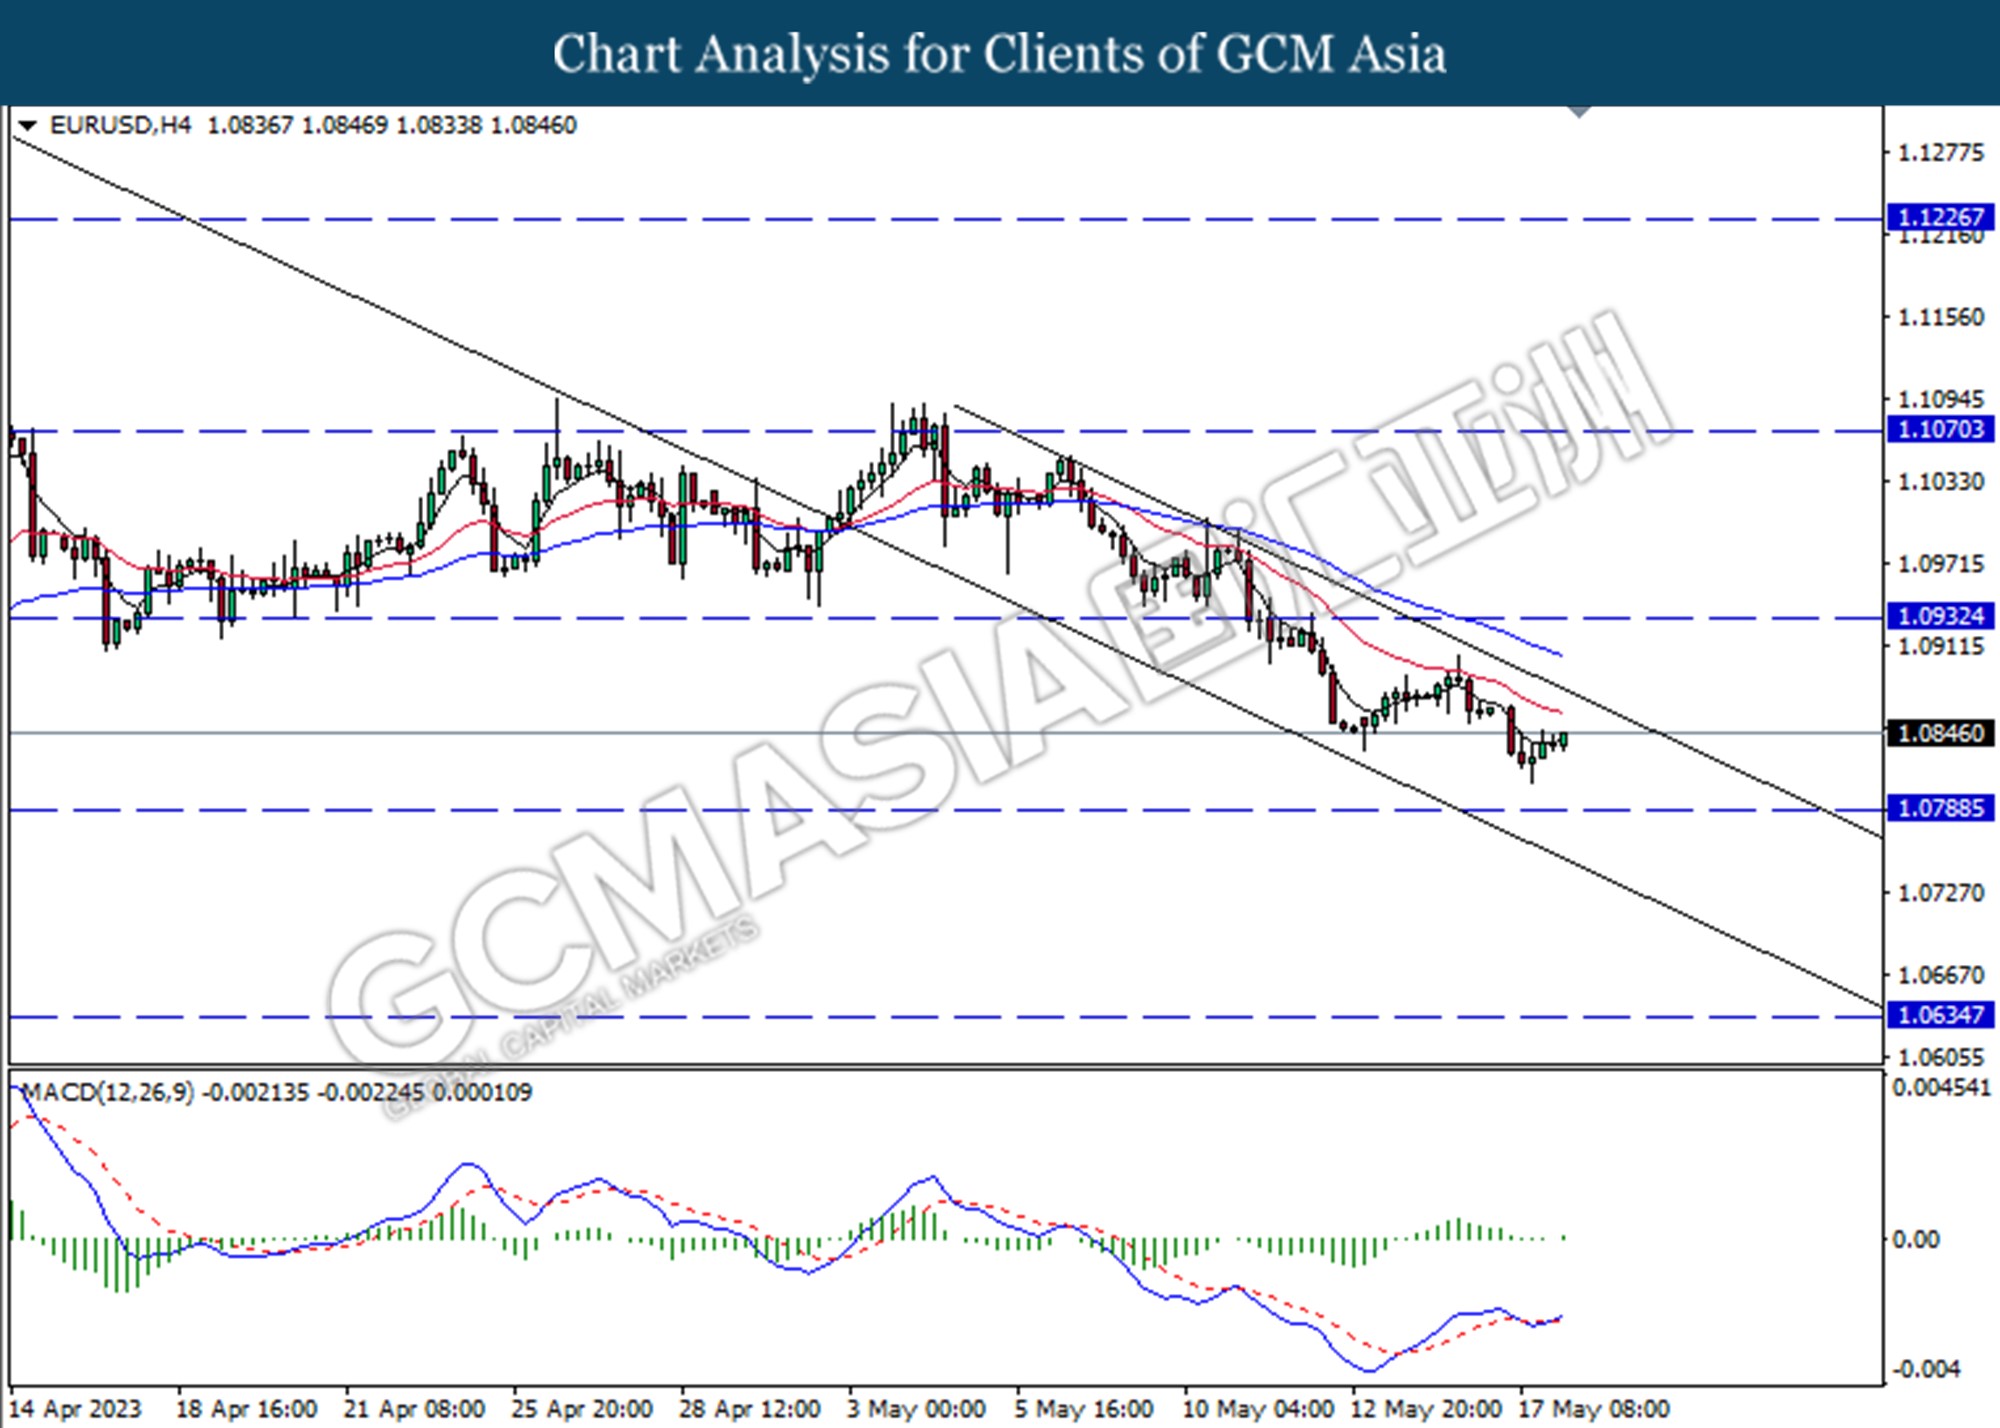The width and height of the screenshot is (2000, 1428).
Task: Select the 25 Apr 20:00 time label
Action: pos(582,1409)
